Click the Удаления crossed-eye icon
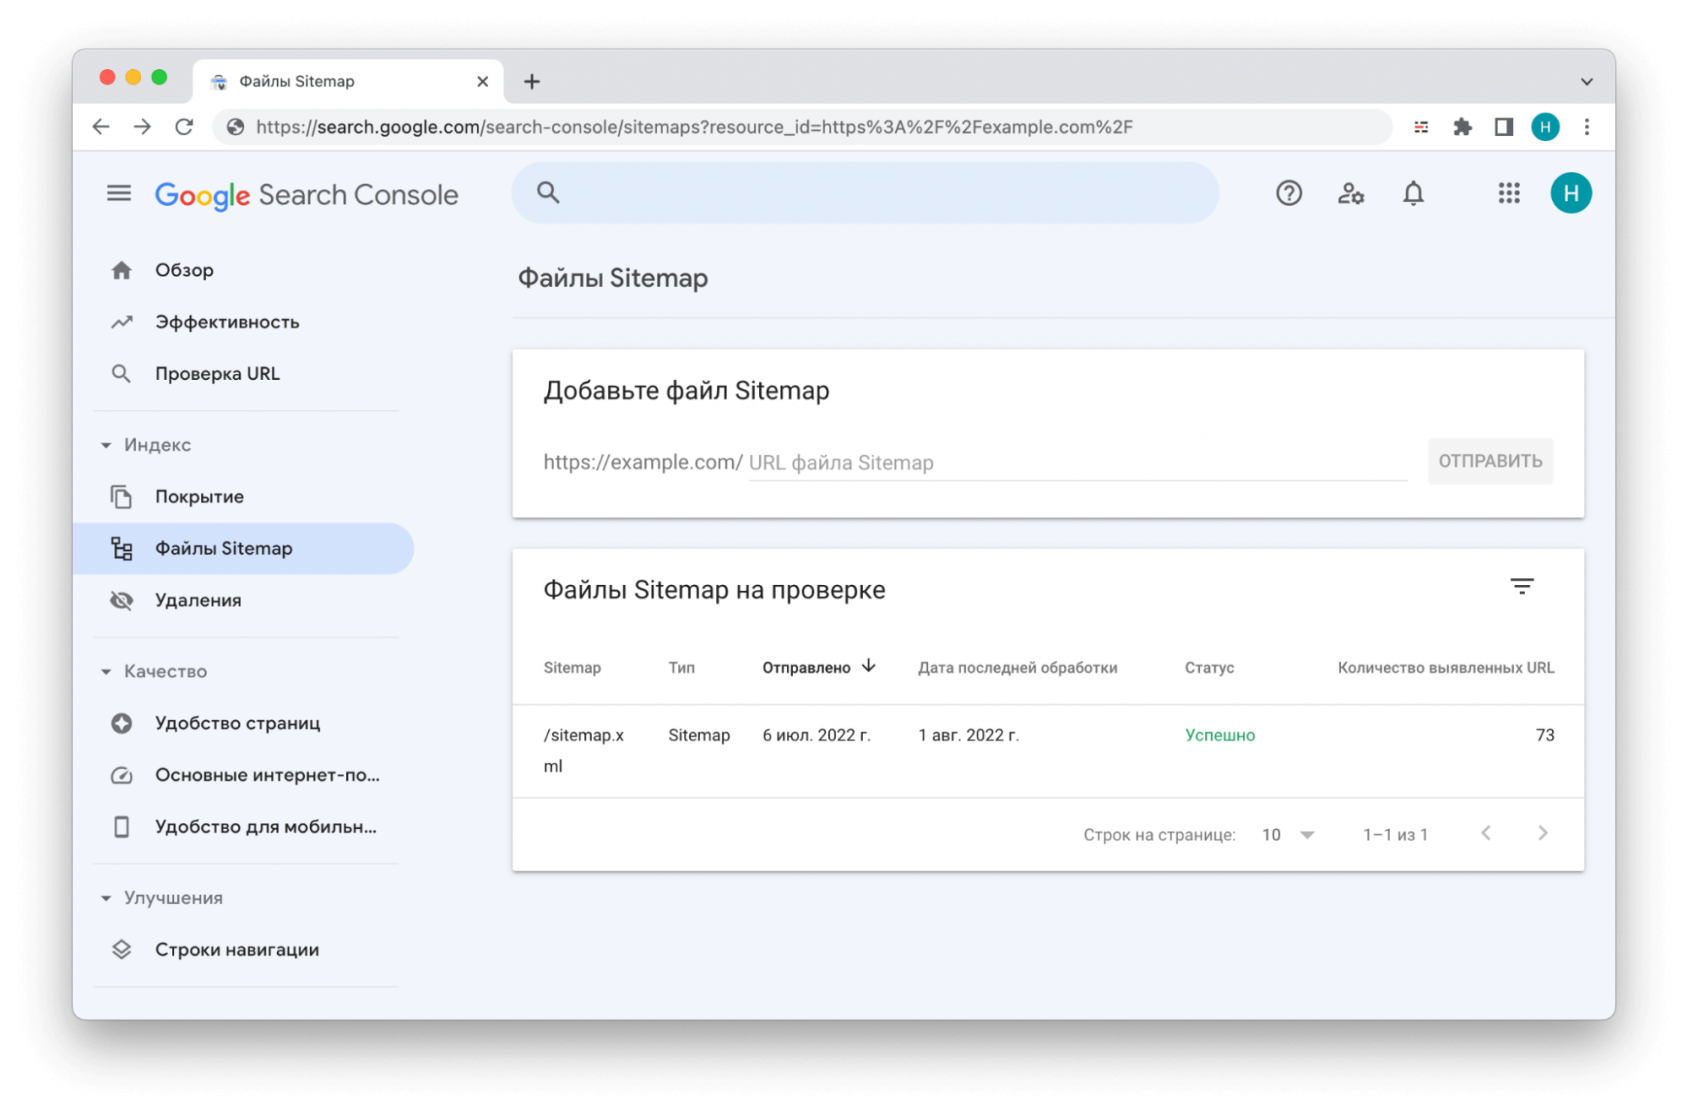This screenshot has width=1688, height=1116. (122, 600)
